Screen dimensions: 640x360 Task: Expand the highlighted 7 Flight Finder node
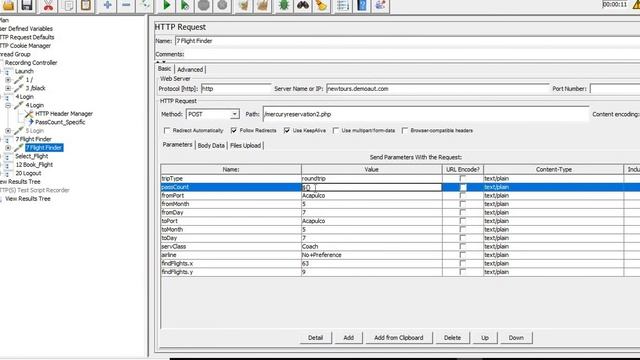click(8, 148)
